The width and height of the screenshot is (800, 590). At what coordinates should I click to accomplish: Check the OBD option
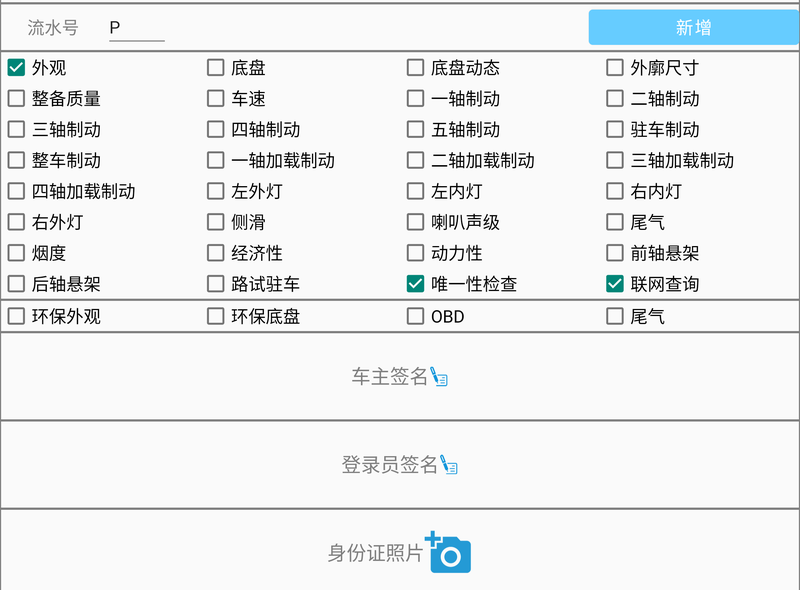click(415, 316)
